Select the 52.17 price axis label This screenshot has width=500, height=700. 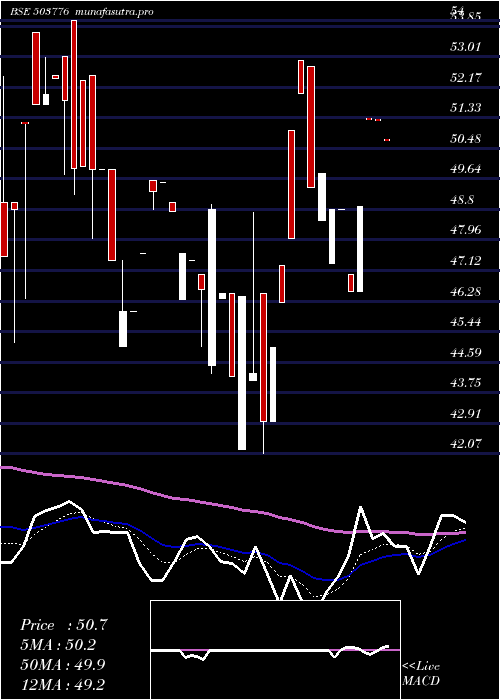coord(466,78)
